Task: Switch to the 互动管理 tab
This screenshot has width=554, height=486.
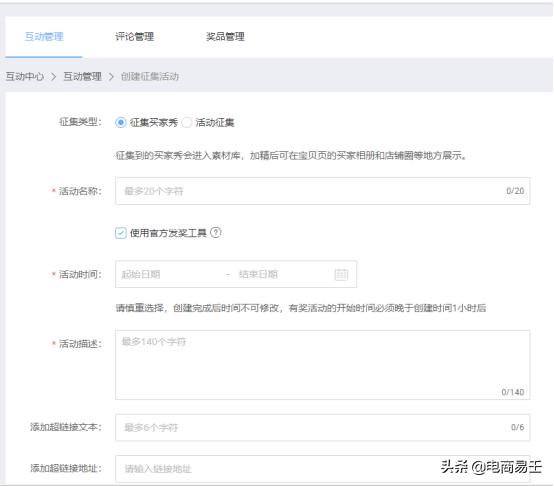Action: point(44,36)
